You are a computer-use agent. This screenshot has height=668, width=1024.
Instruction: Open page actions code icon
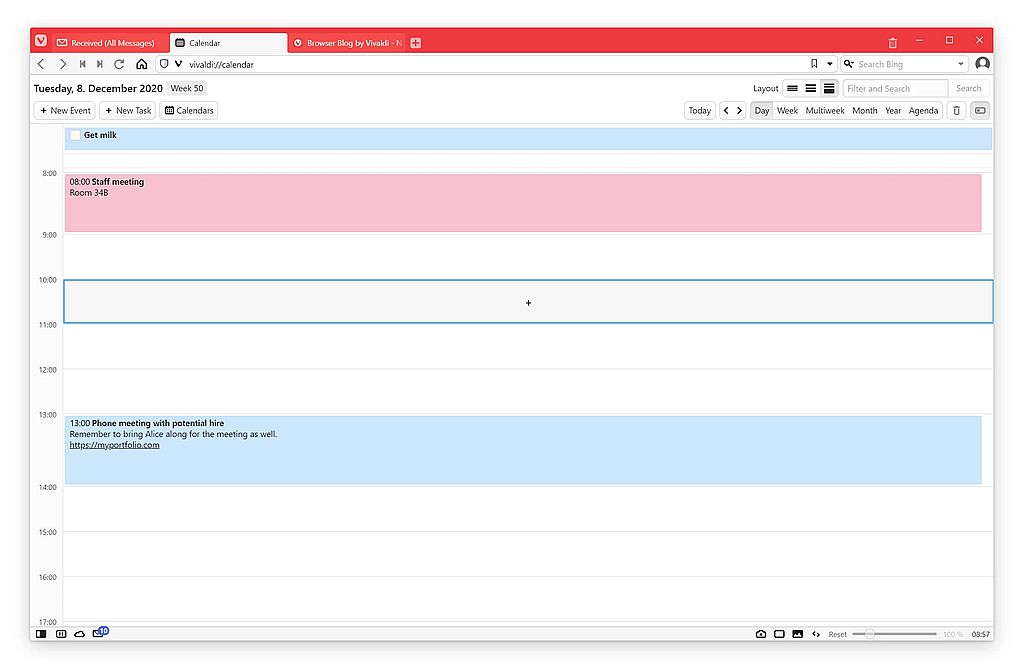[816, 634]
